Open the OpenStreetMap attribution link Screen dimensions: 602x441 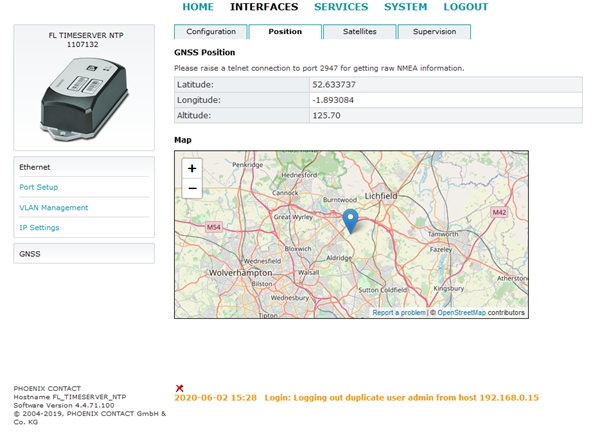461,313
